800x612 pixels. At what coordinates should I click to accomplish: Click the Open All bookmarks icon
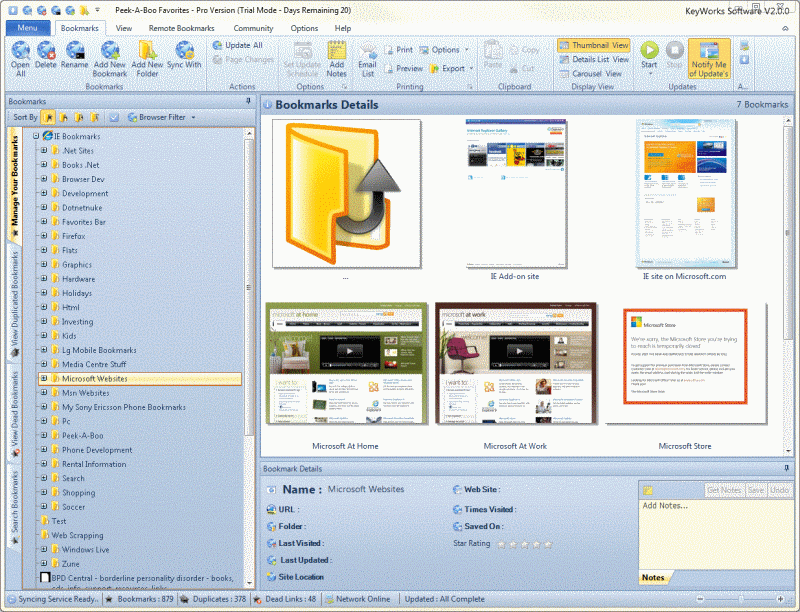pos(20,59)
